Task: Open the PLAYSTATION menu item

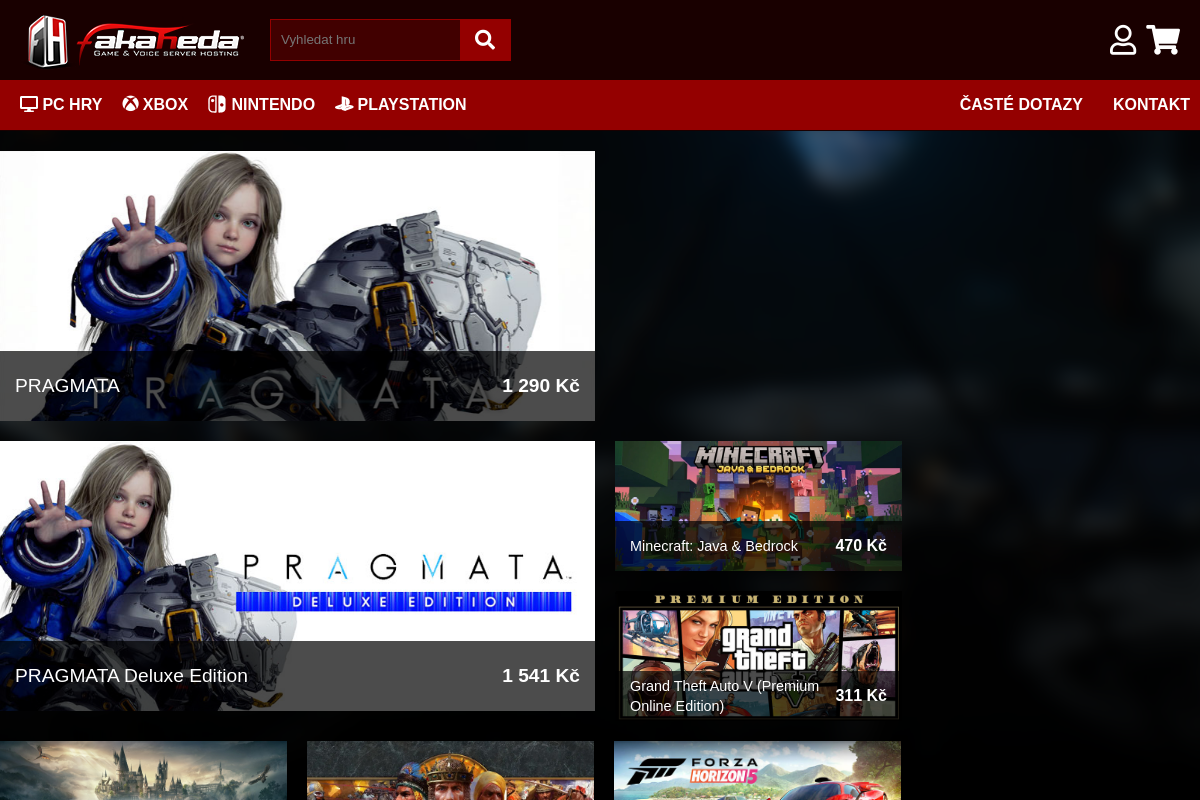Action: point(400,104)
